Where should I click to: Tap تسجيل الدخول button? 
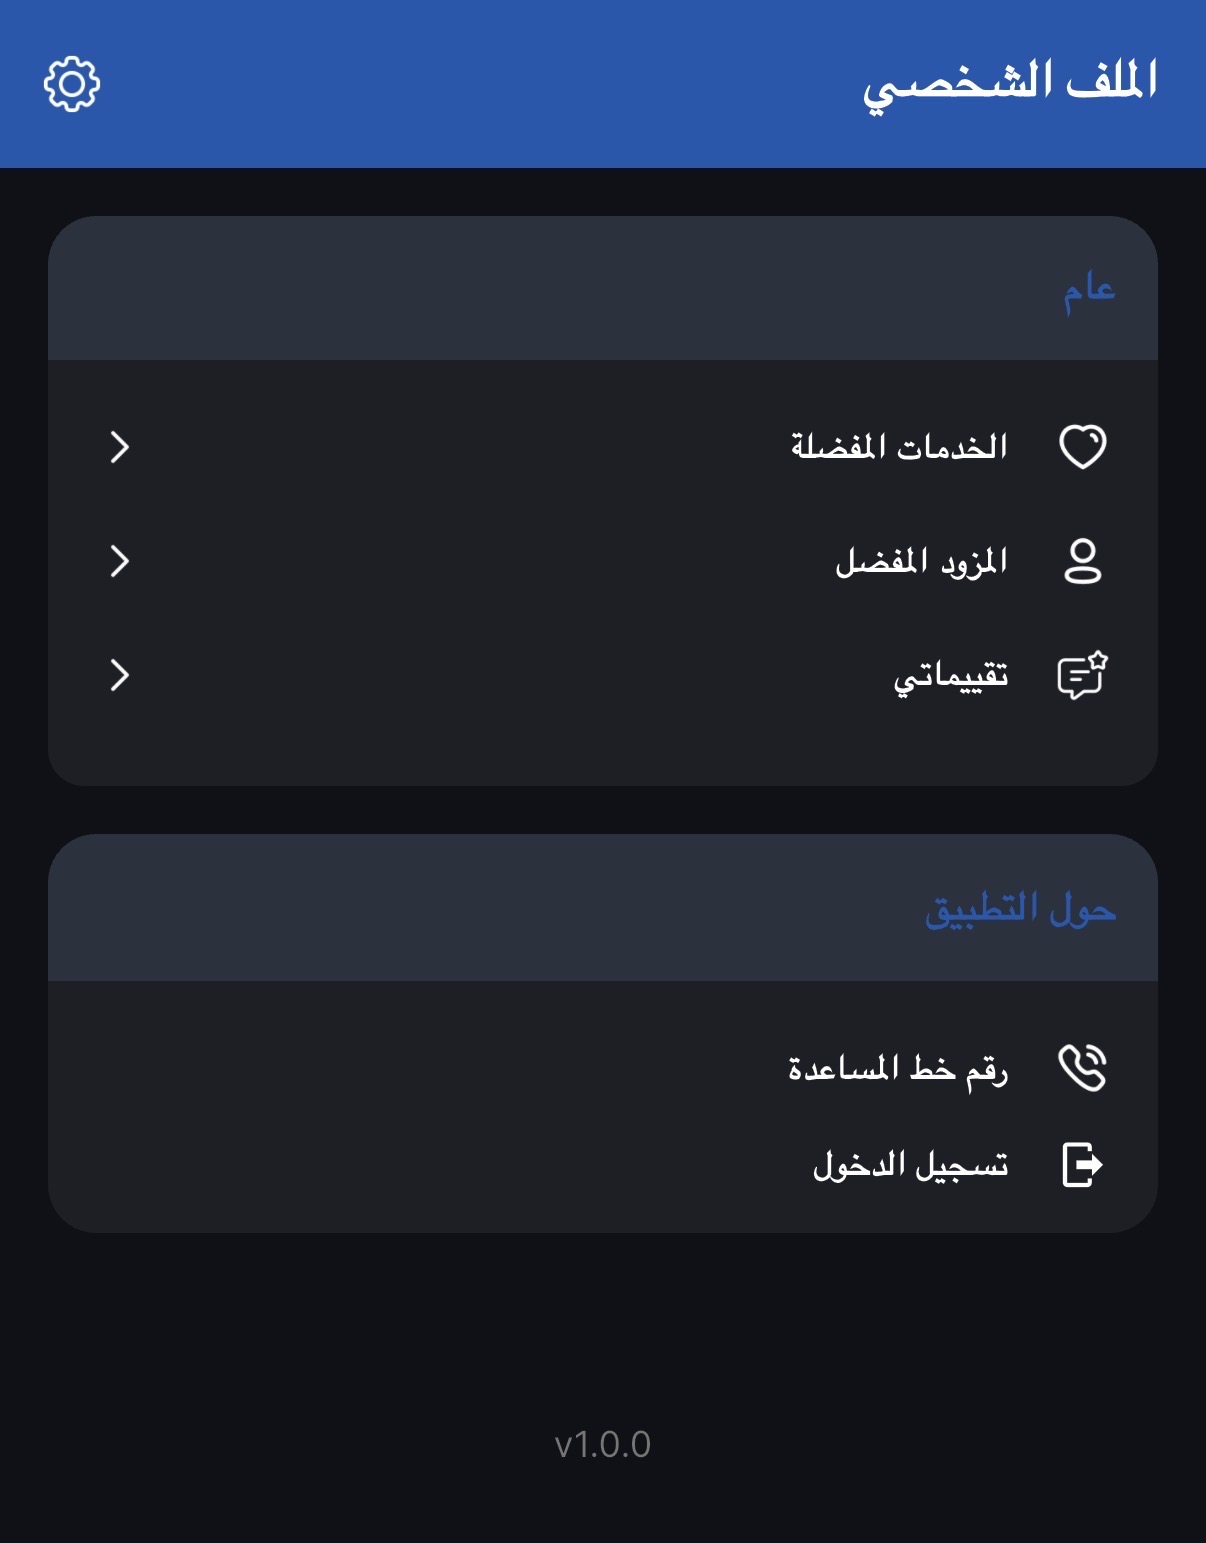tap(910, 1165)
